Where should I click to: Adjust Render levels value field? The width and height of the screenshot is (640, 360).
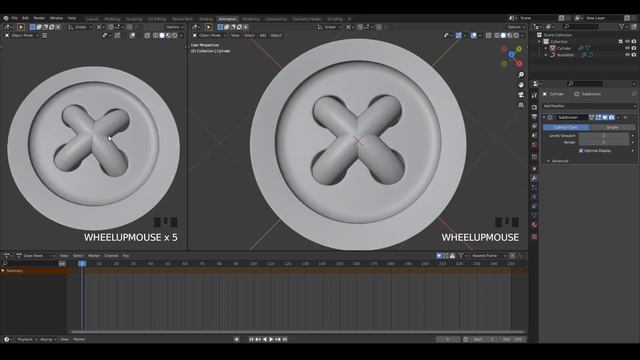[604, 142]
